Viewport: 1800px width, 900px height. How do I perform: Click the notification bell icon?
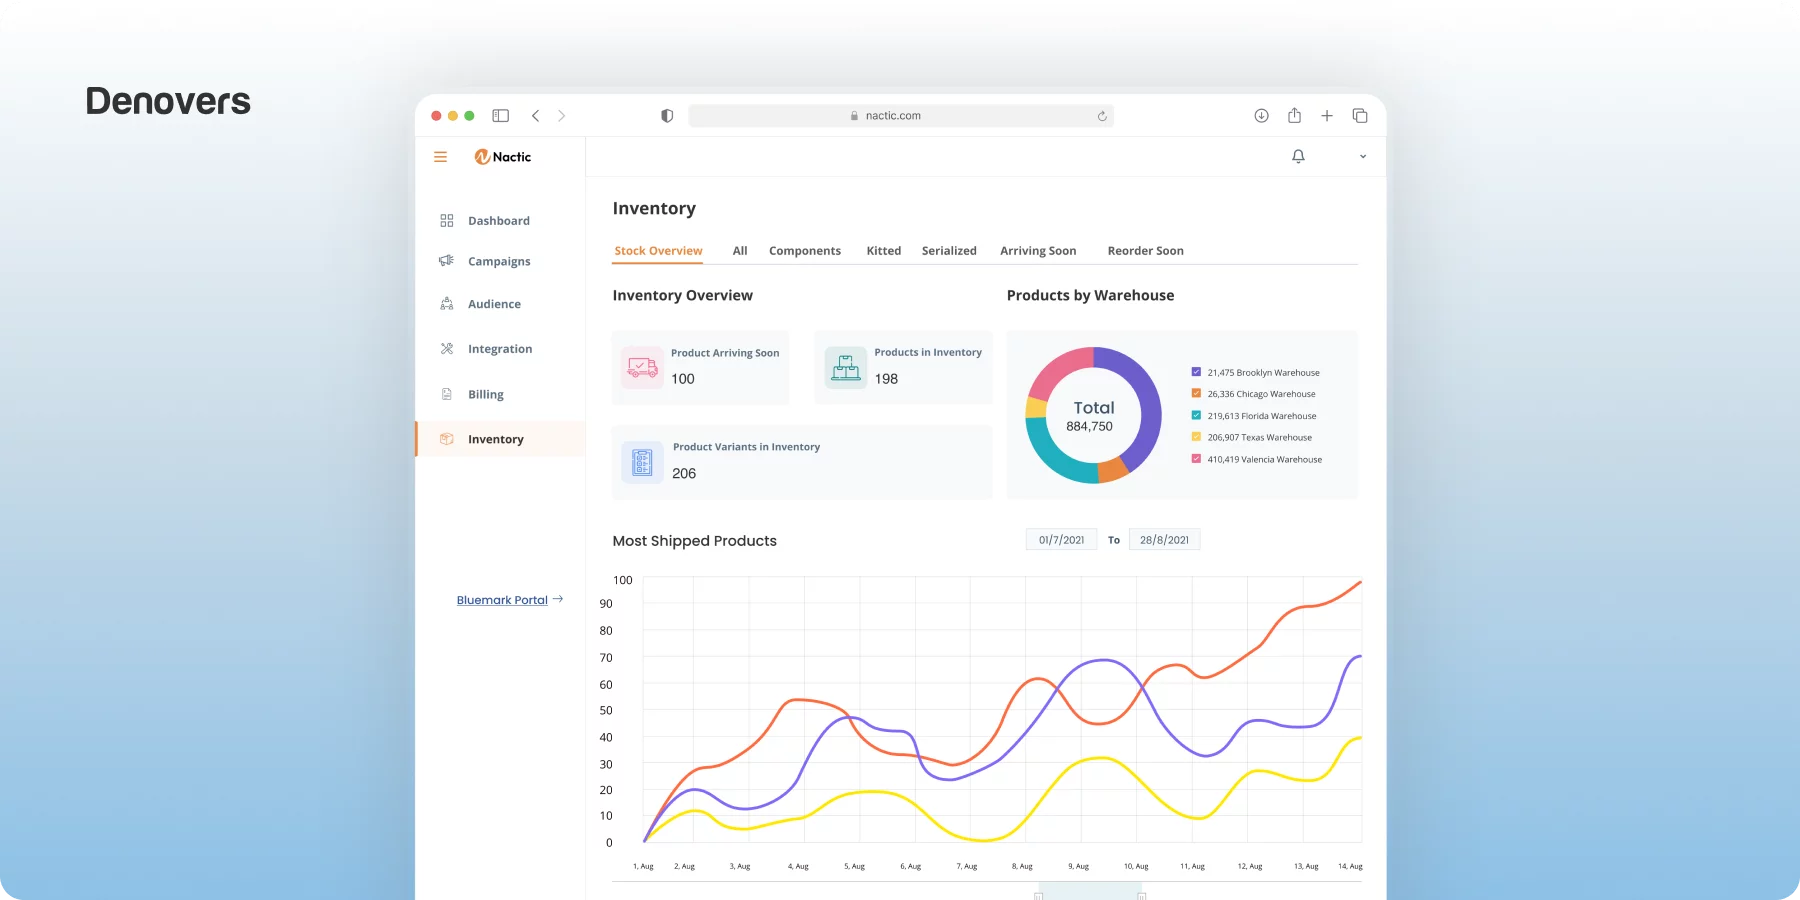(x=1298, y=157)
